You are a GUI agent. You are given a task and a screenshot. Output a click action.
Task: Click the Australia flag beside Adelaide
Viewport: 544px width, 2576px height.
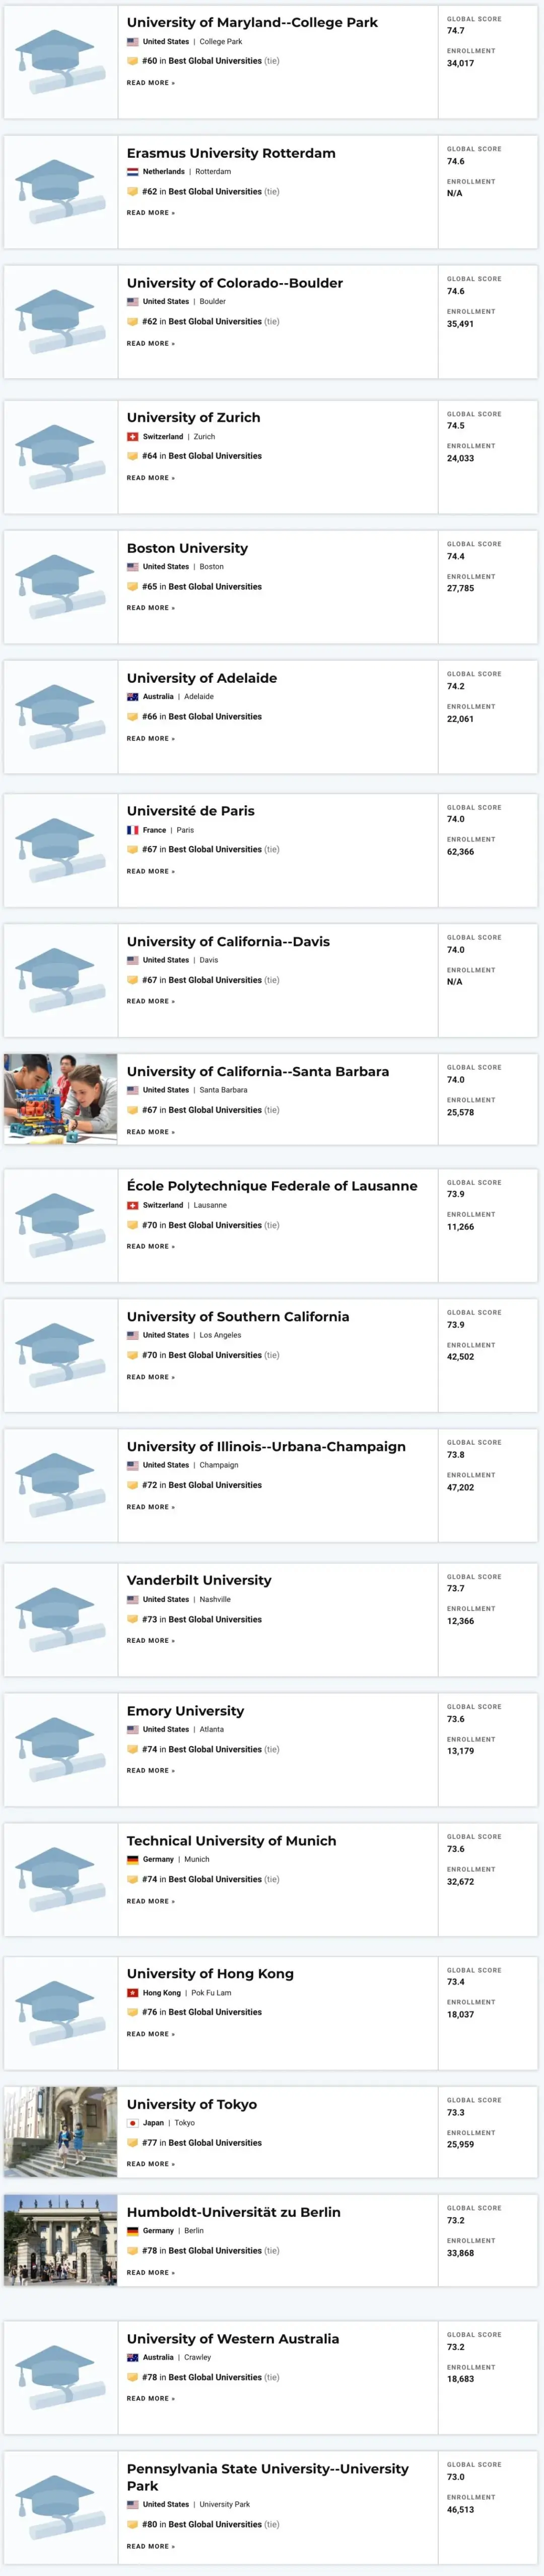click(132, 697)
